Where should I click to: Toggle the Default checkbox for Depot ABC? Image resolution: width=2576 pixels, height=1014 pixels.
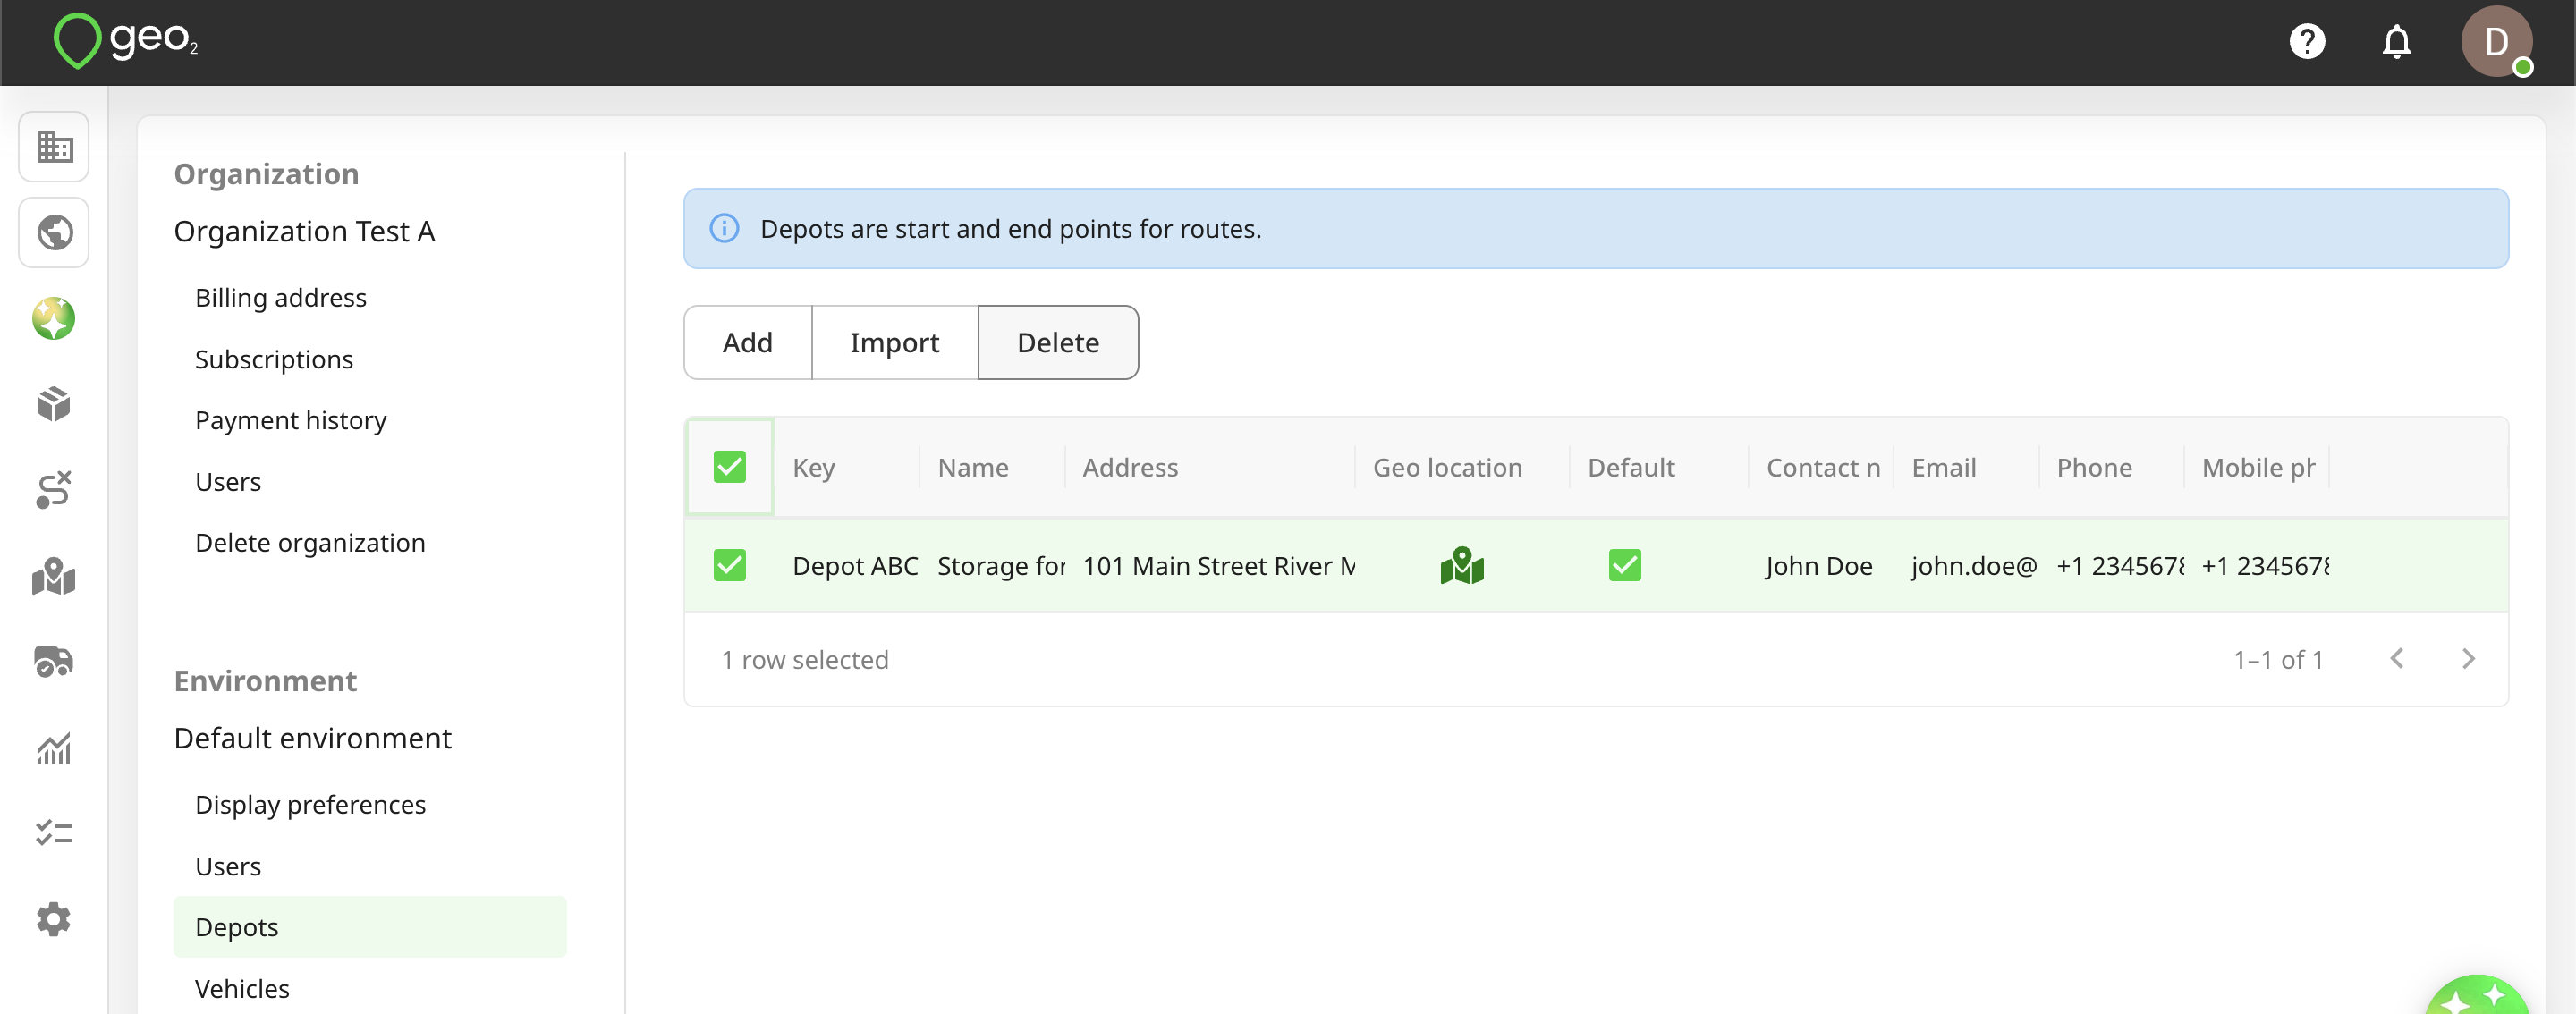click(x=1625, y=566)
